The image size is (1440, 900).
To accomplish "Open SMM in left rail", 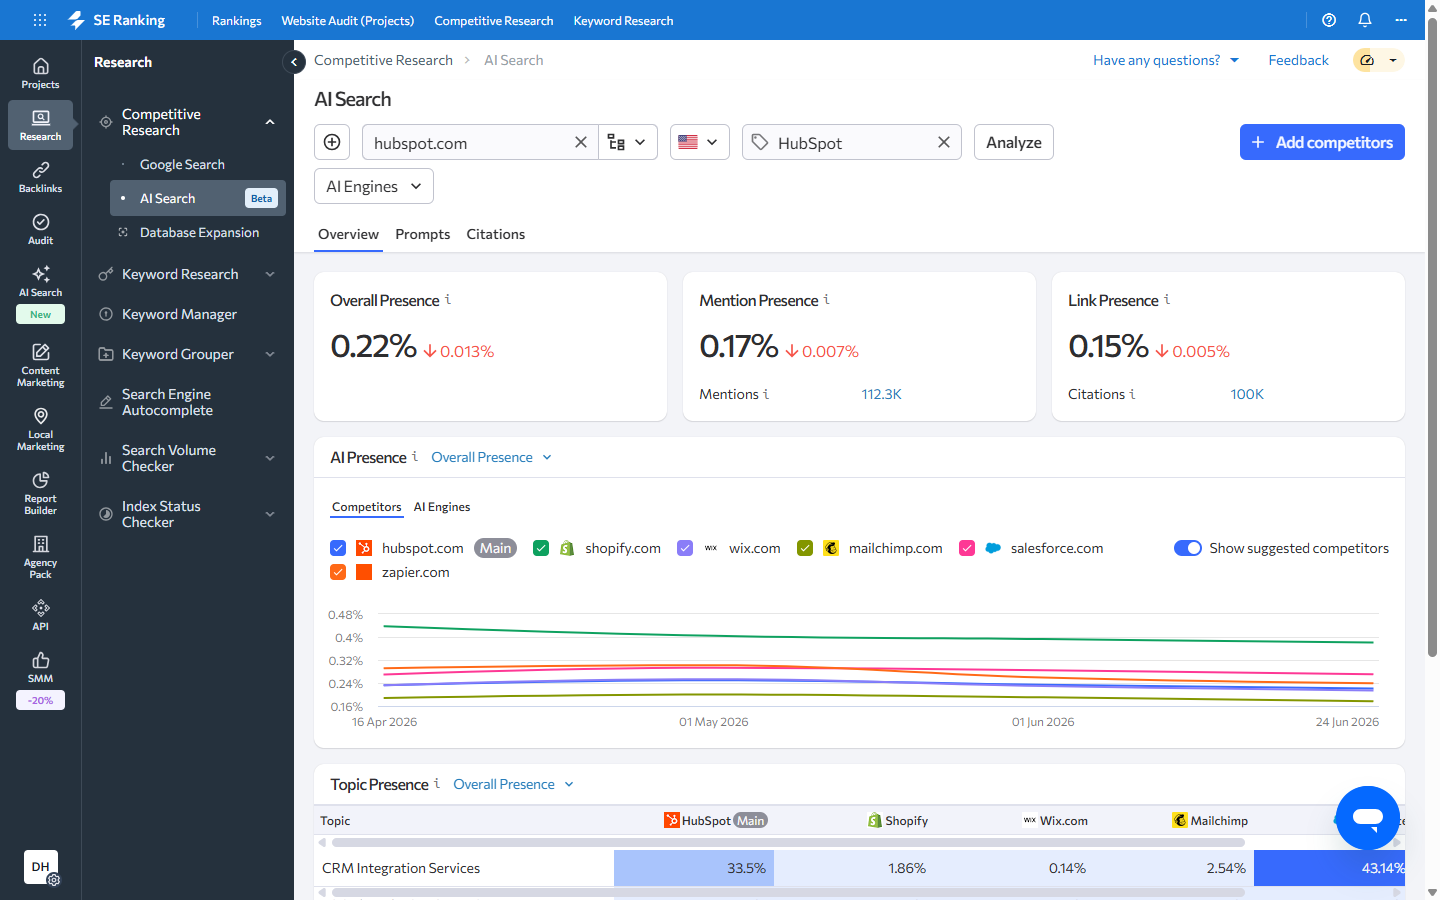I will coord(40,667).
